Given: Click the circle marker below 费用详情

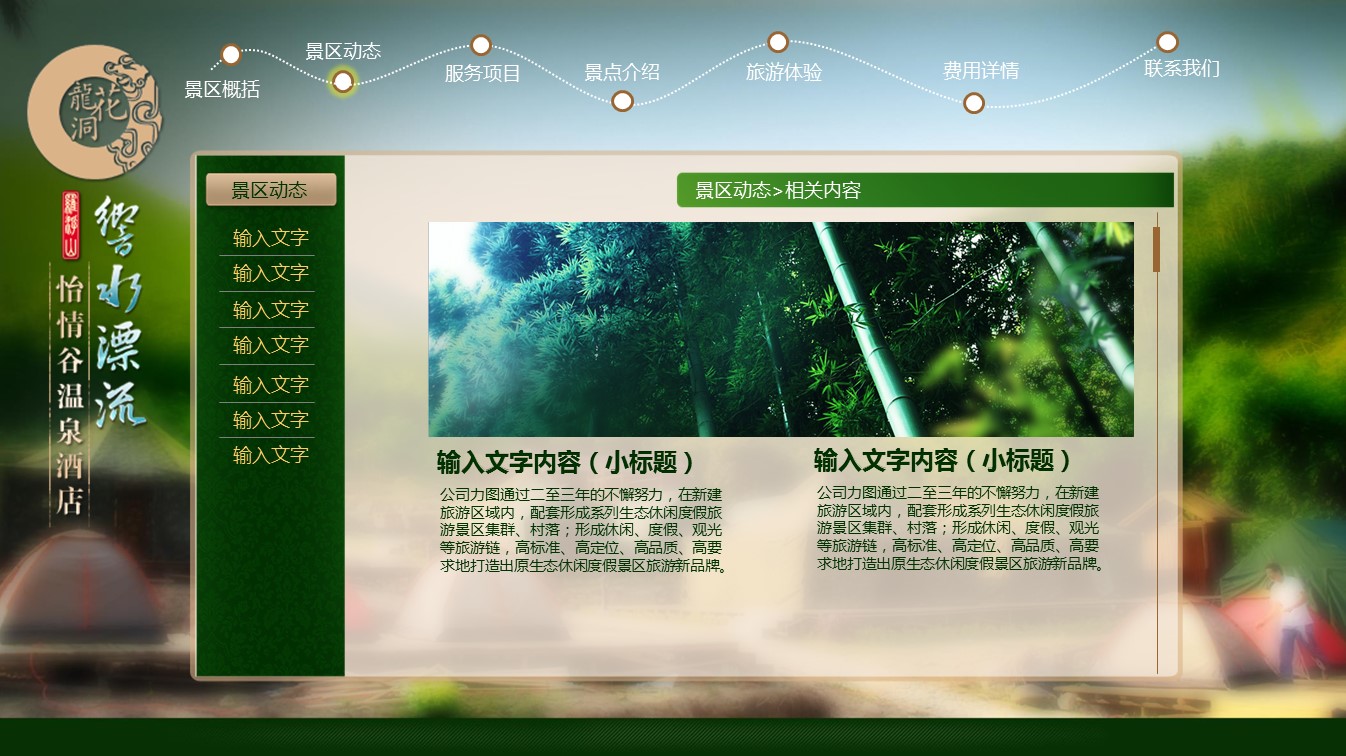Looking at the screenshot, I should [x=974, y=103].
